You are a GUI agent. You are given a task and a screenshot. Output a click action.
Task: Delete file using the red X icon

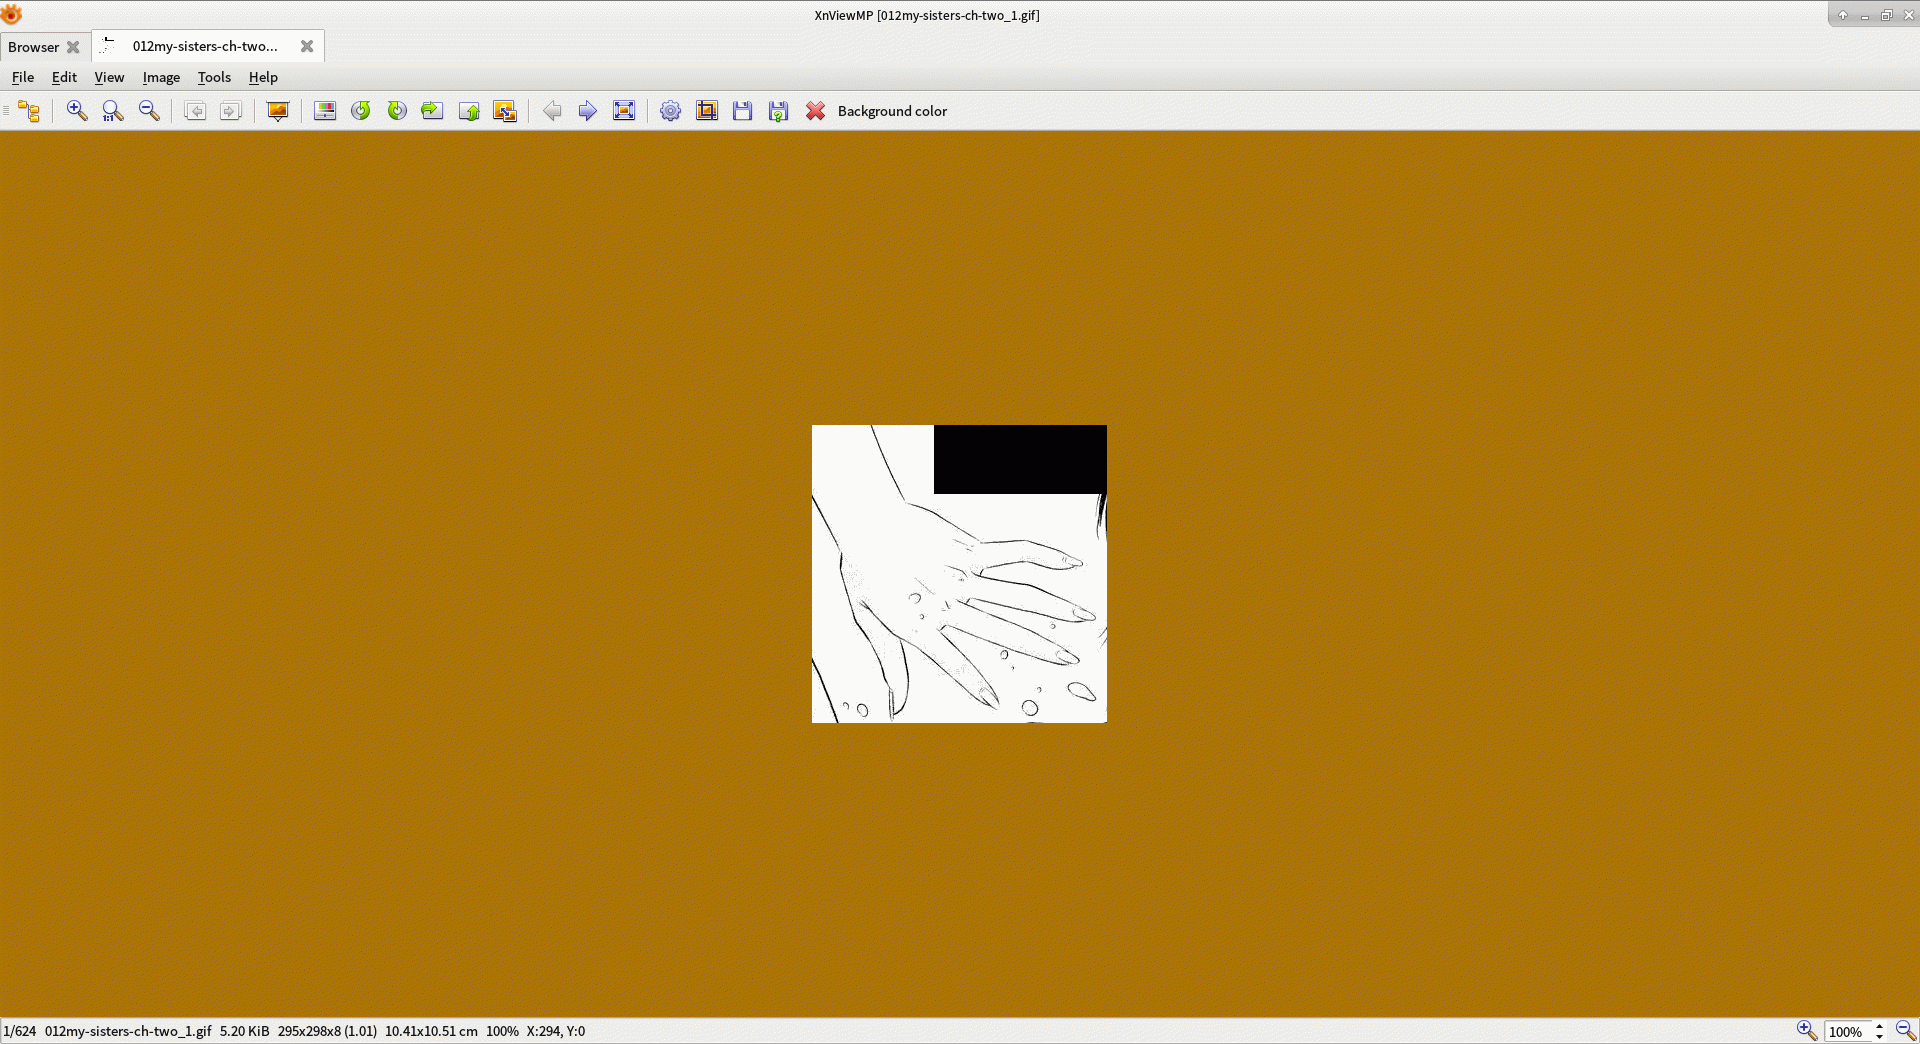click(x=816, y=111)
